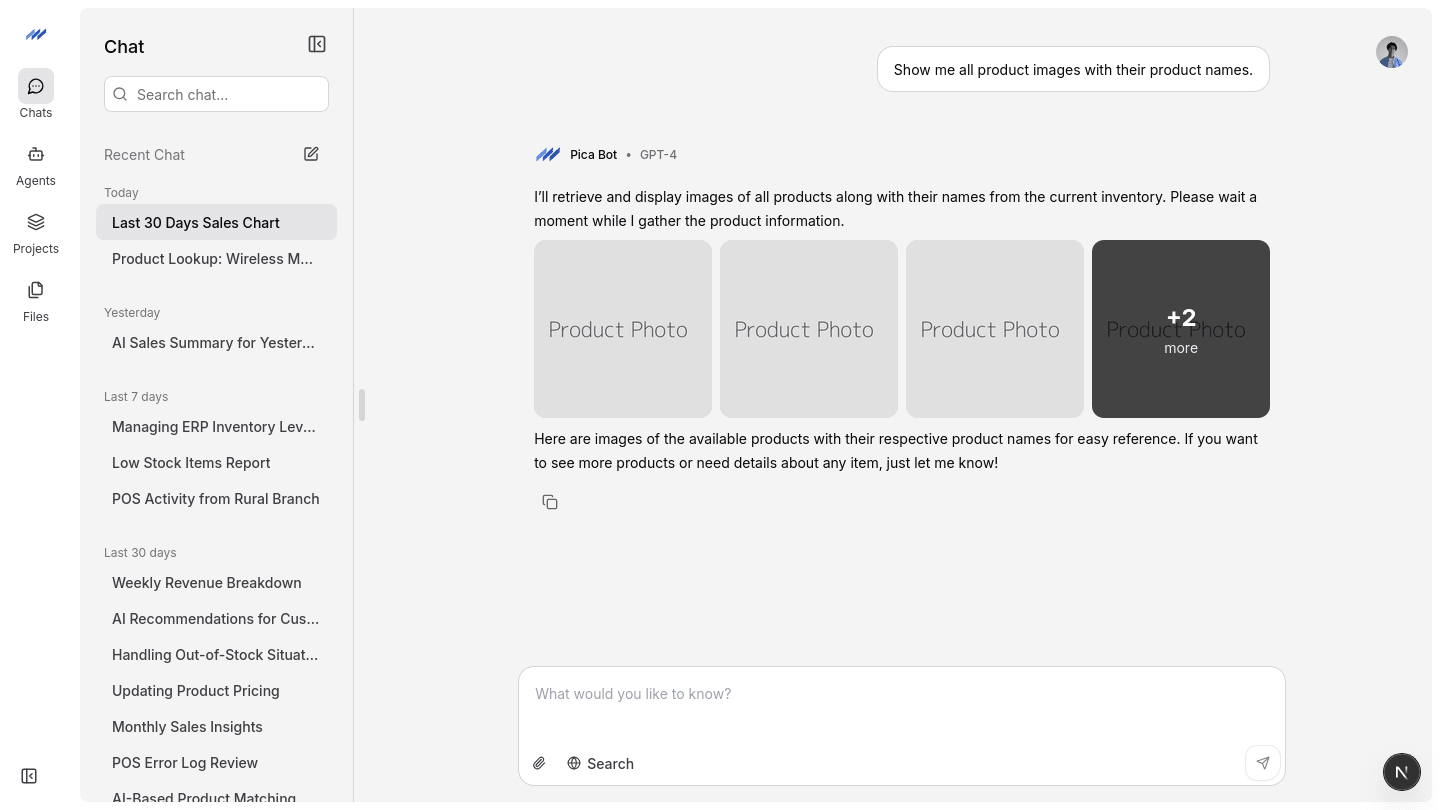Show the +2 more product photos

(x=1181, y=329)
